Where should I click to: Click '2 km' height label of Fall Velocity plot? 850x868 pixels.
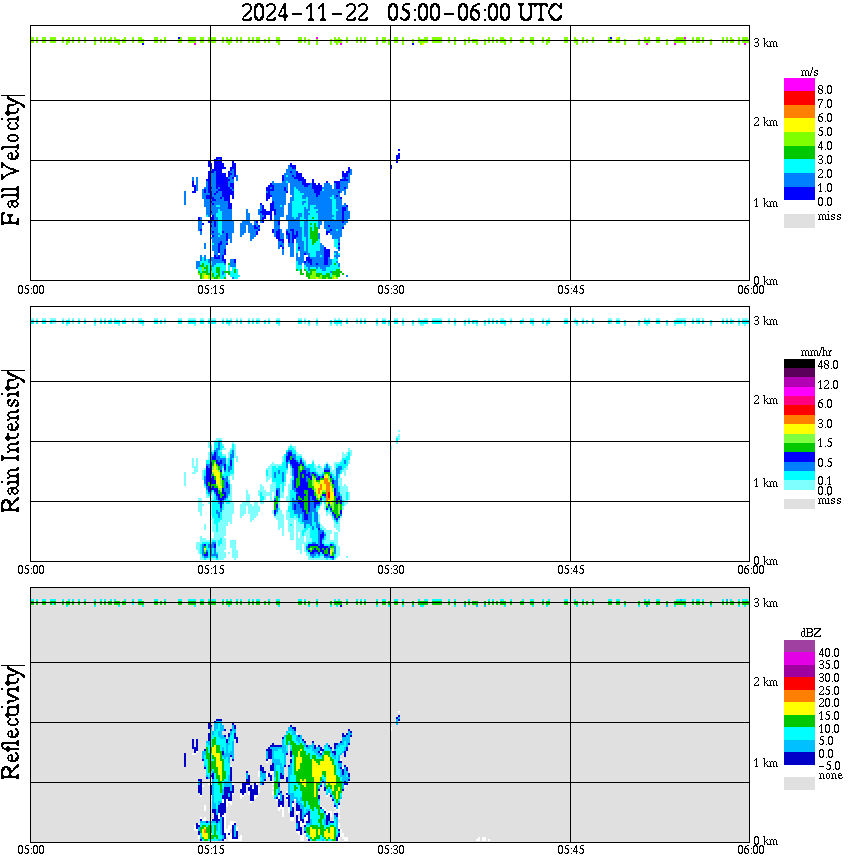tap(765, 122)
